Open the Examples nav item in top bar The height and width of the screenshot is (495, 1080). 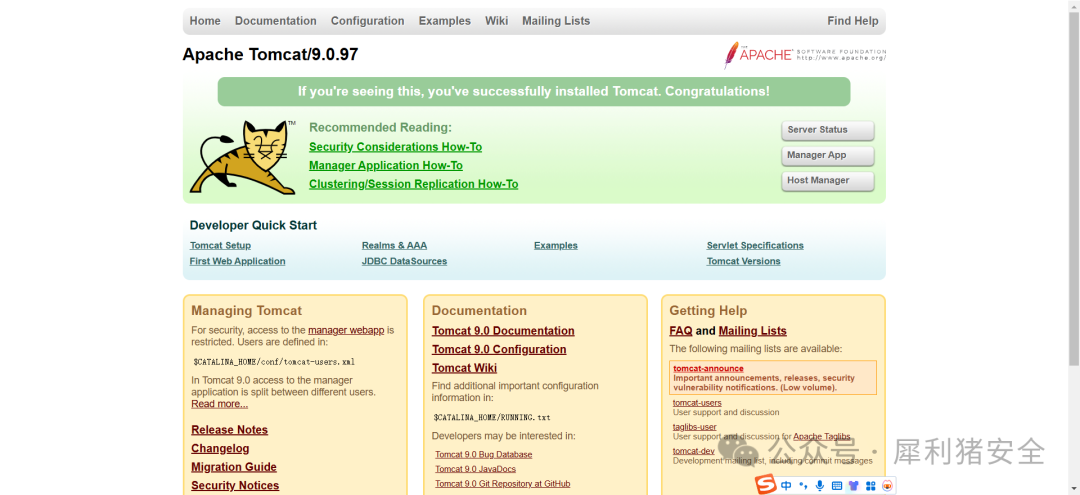[444, 21]
